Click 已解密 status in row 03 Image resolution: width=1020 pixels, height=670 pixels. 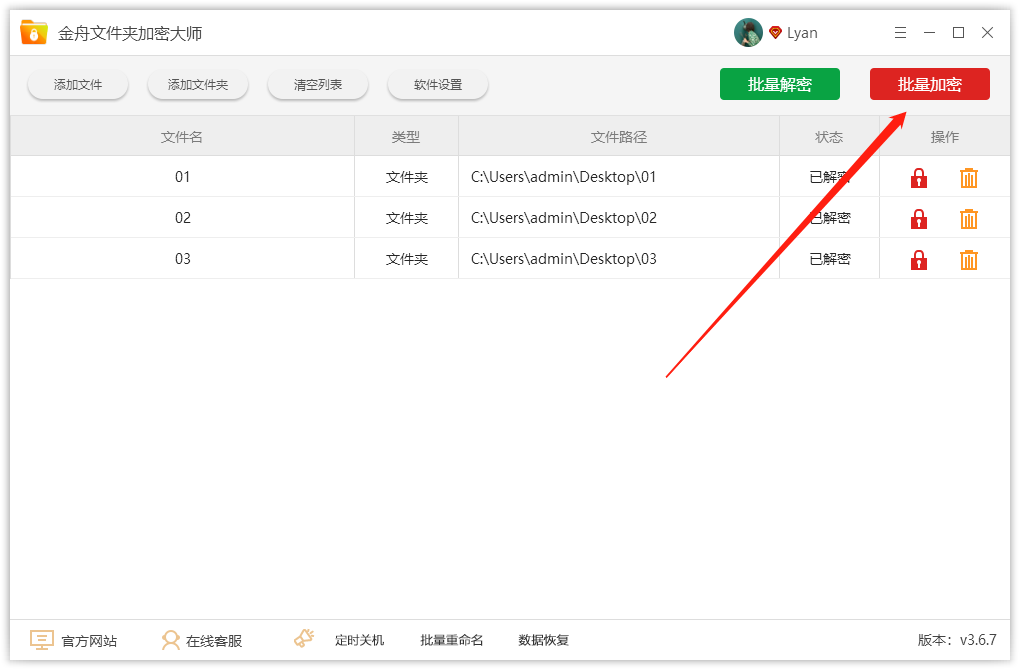pos(830,259)
